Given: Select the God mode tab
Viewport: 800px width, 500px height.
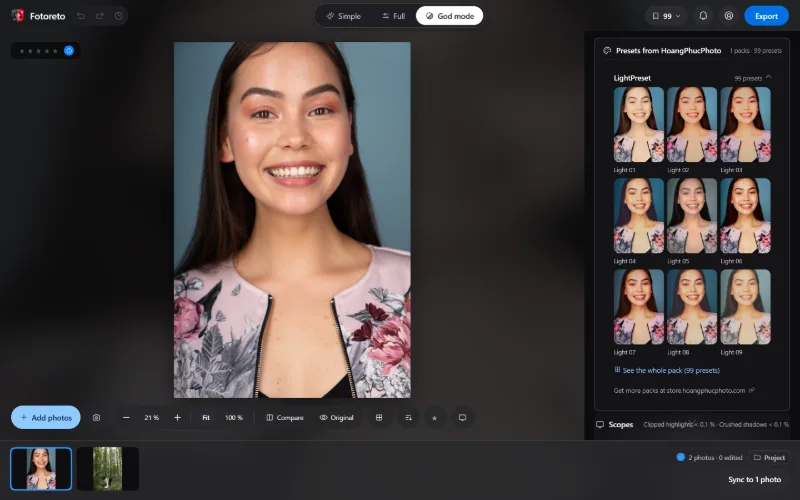Looking at the screenshot, I should (449, 16).
